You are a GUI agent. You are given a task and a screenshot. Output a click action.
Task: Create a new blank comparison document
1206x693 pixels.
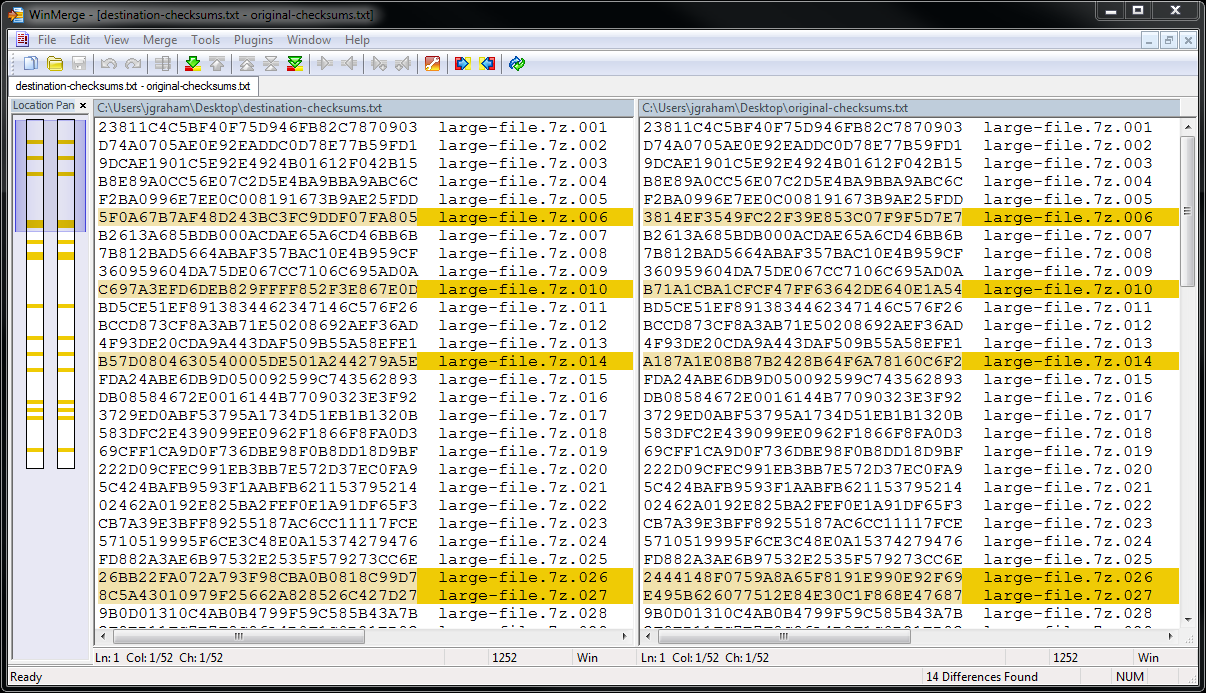(x=31, y=64)
